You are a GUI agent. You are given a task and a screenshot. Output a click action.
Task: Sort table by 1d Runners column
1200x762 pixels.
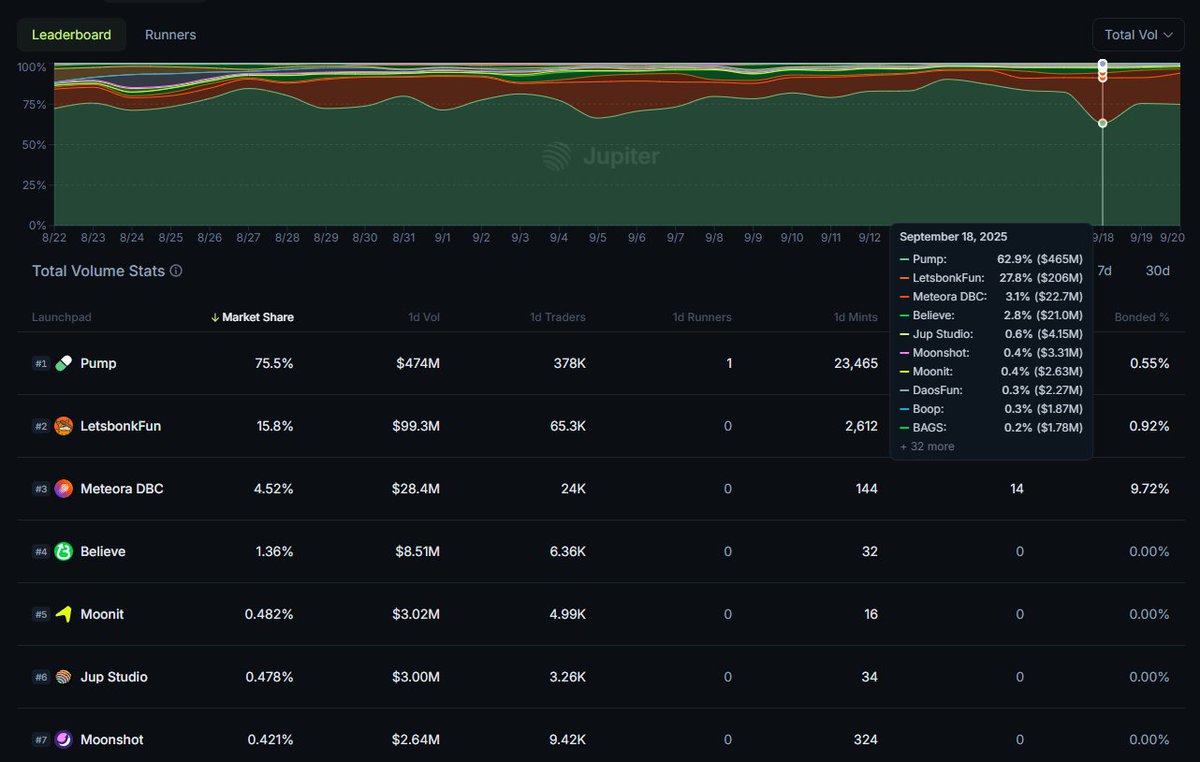point(702,317)
